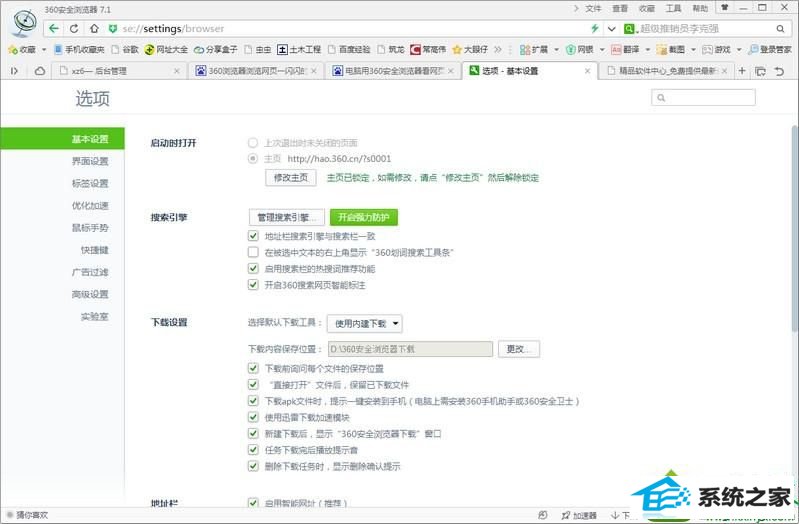The height and width of the screenshot is (524, 799).
Task: Click the 管理搜索引擎 button
Action: [x=287, y=217]
